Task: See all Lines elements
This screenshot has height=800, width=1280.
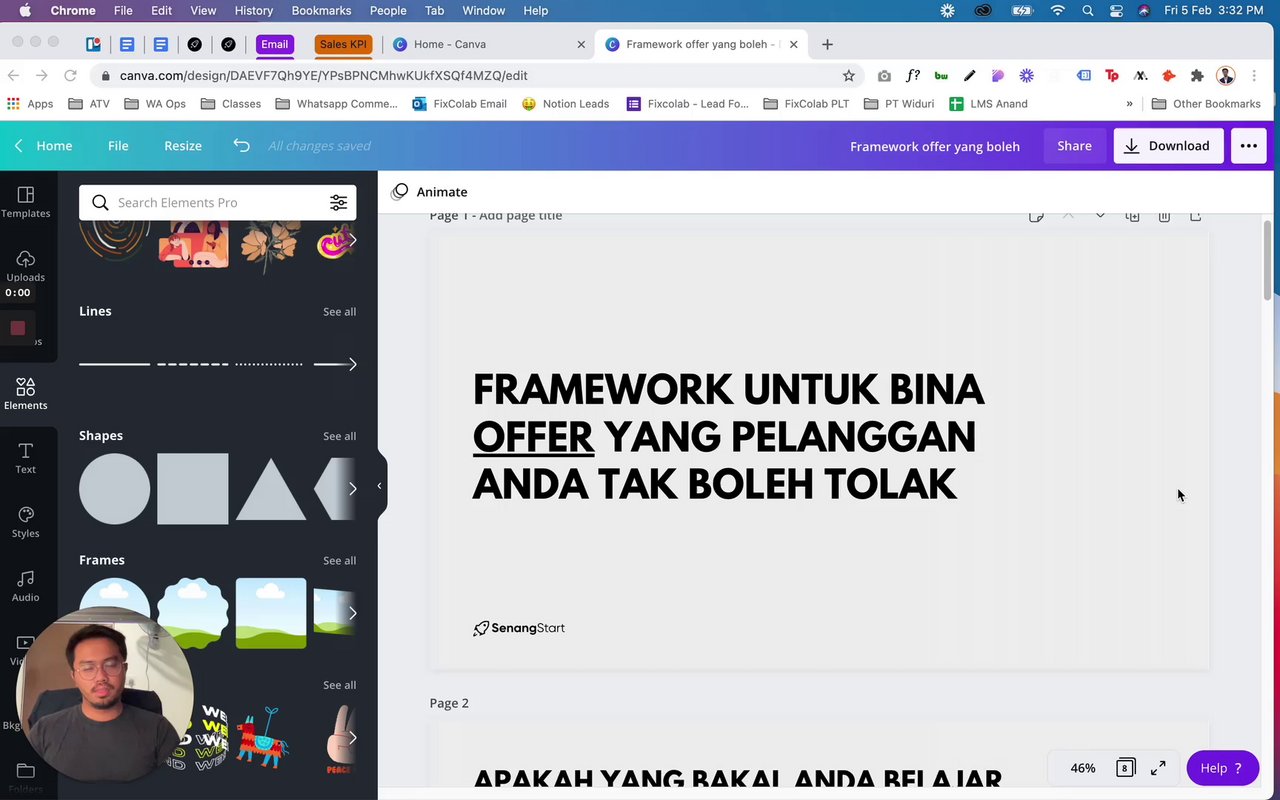Action: pyautogui.click(x=339, y=311)
